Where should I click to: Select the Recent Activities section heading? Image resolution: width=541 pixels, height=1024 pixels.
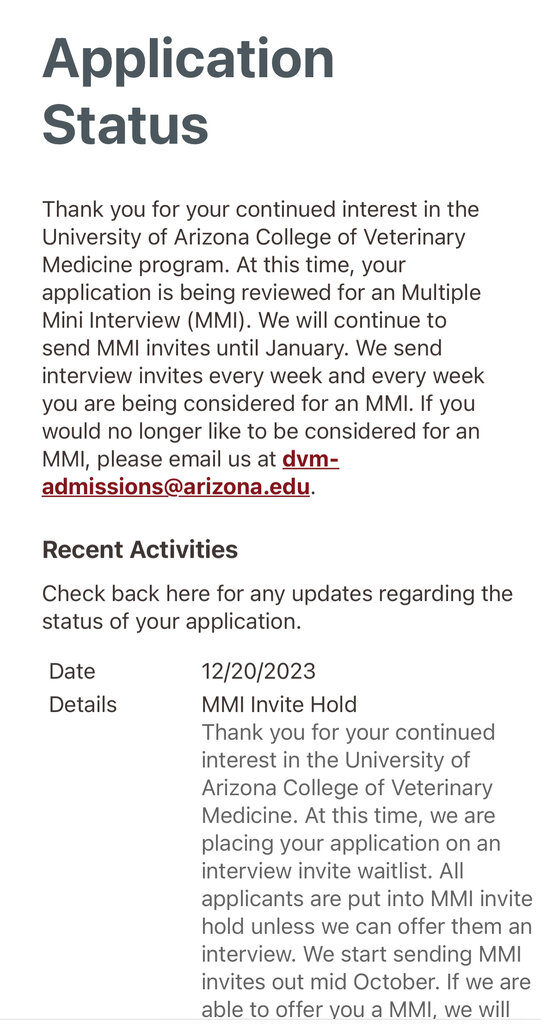[140, 550]
